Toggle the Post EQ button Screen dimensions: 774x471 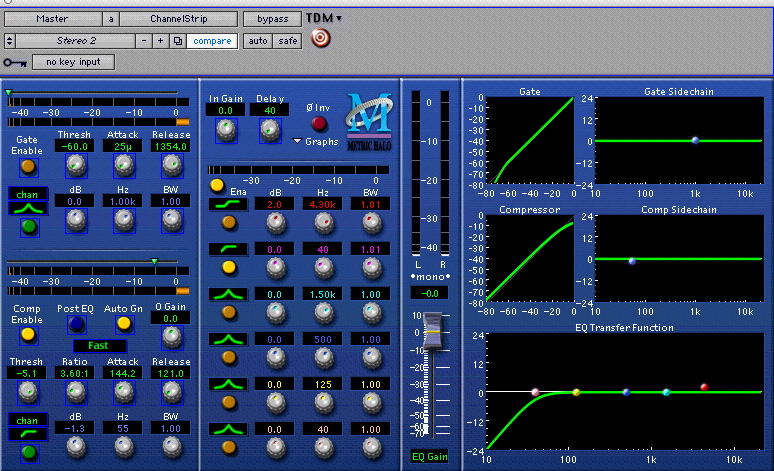click(x=76, y=324)
